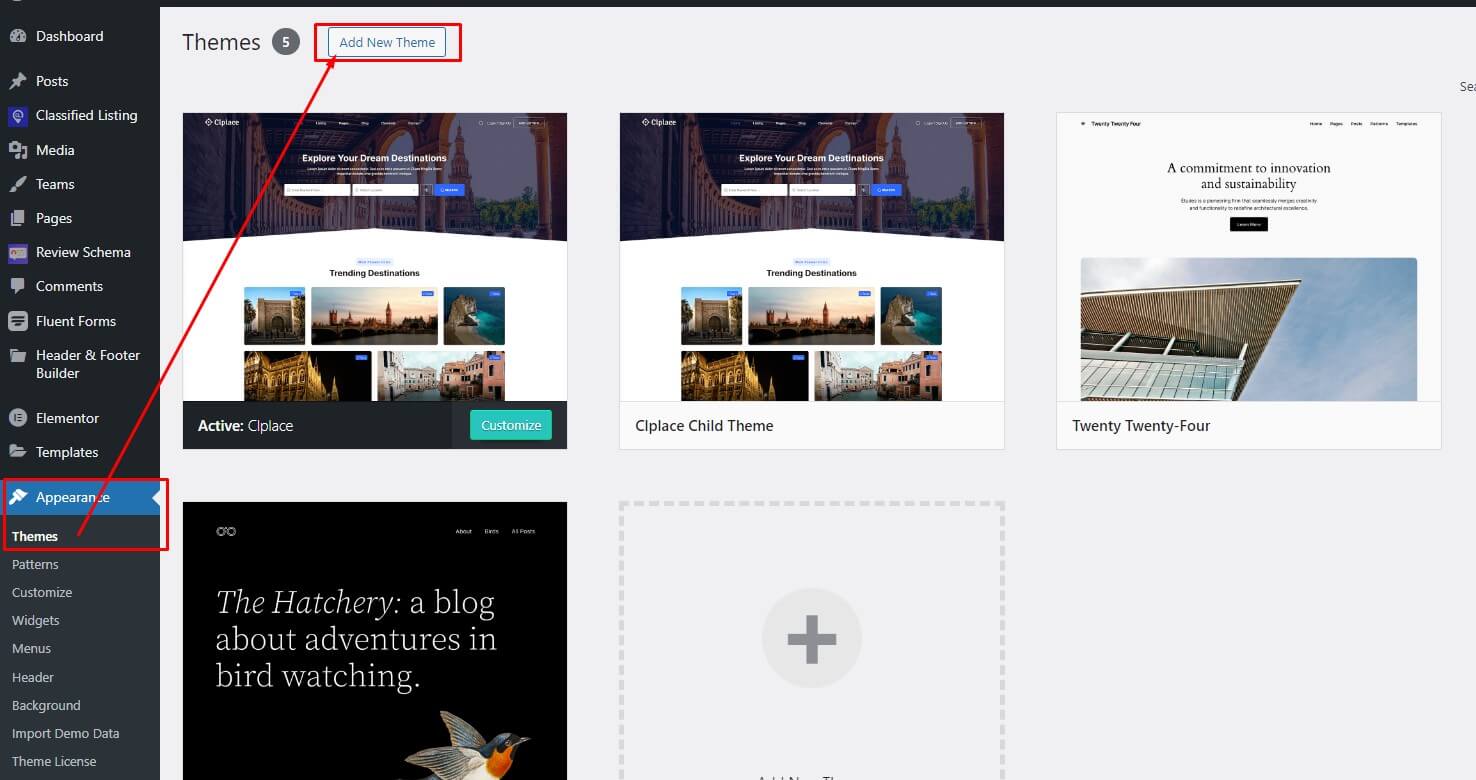Click the Templates folder icon

pos(18,452)
